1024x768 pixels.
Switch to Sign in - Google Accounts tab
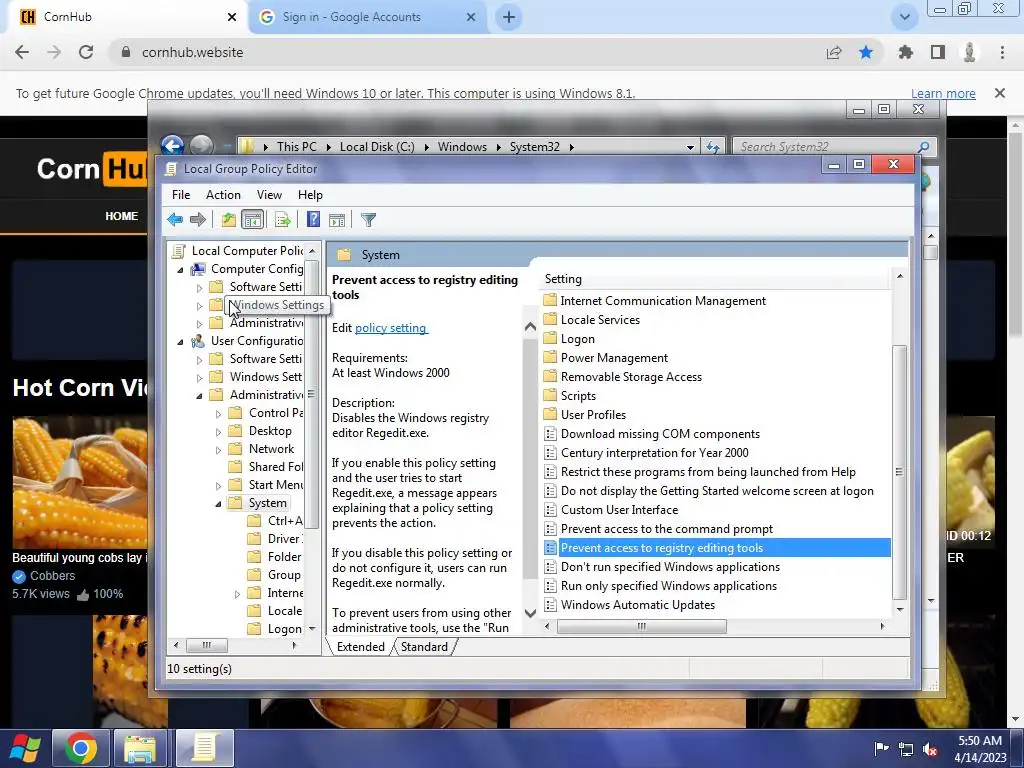click(x=368, y=17)
